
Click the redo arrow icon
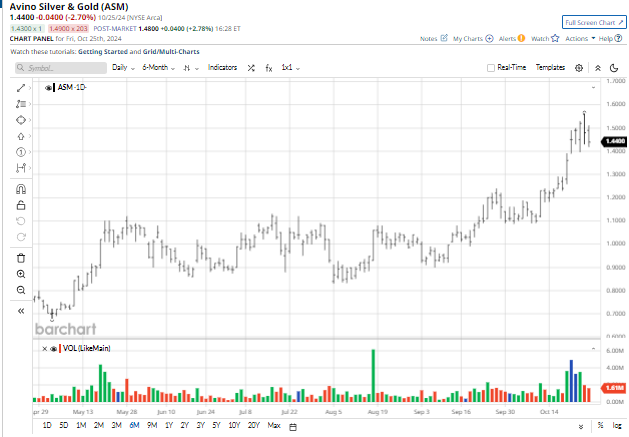click(21, 237)
